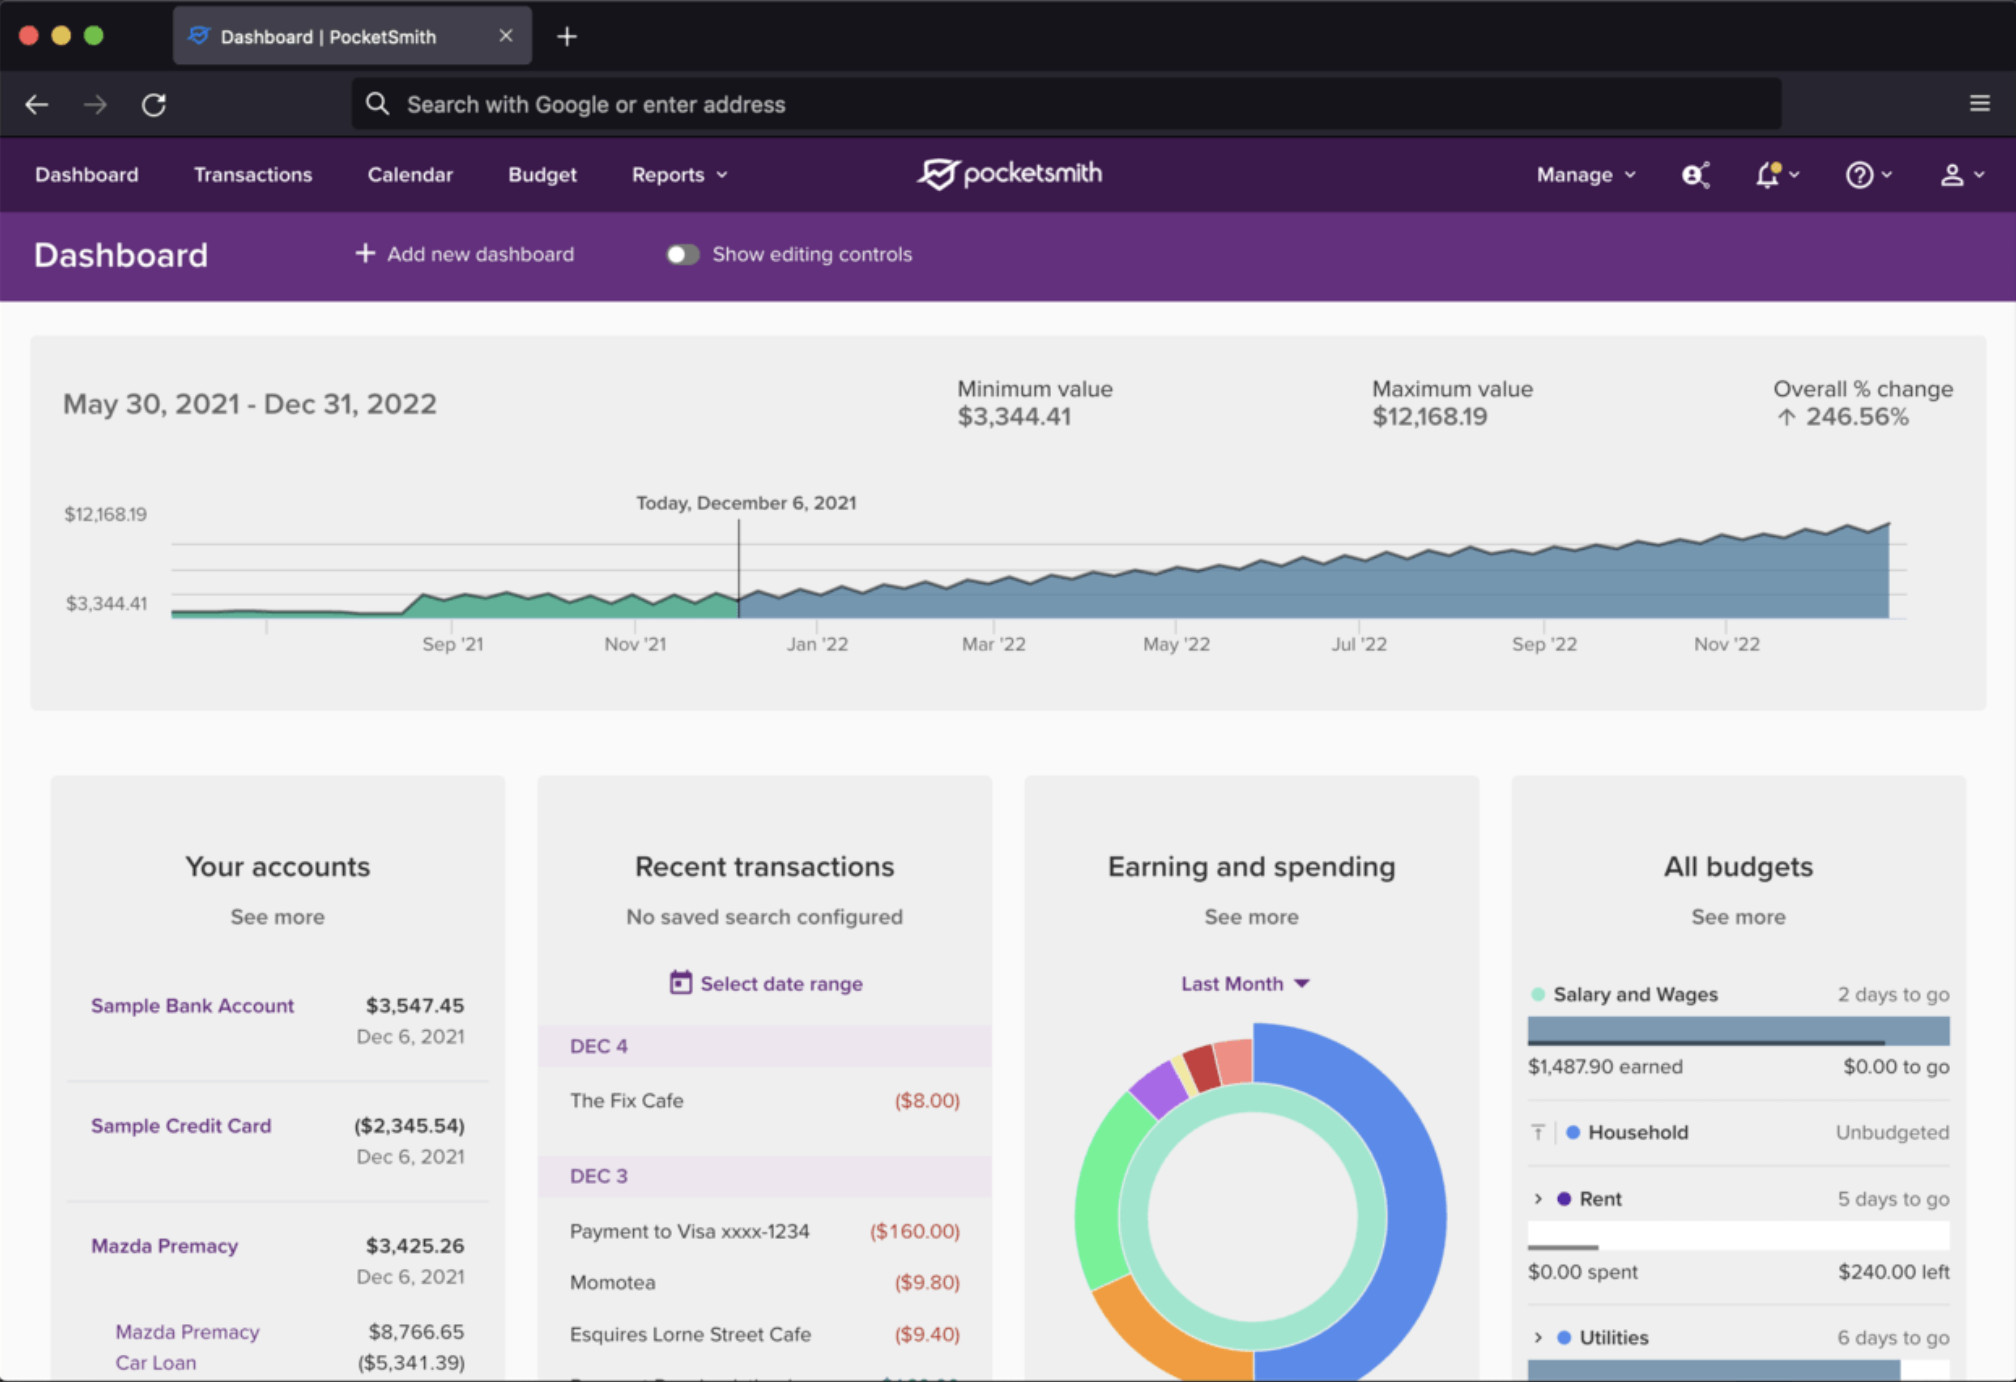Open the user profile menu
This screenshot has width=2016, height=1382.
point(1961,175)
